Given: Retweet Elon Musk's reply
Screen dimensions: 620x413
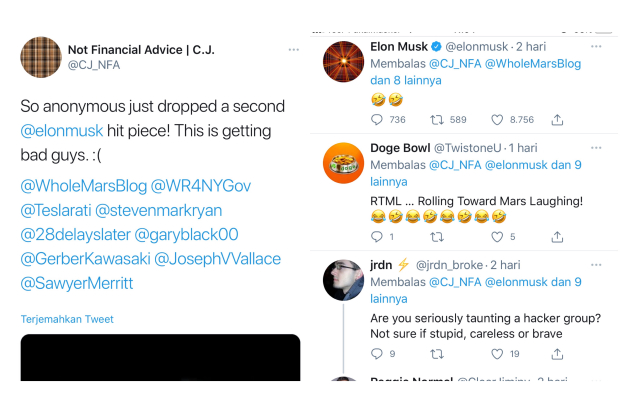Looking at the screenshot, I should click(437, 120).
